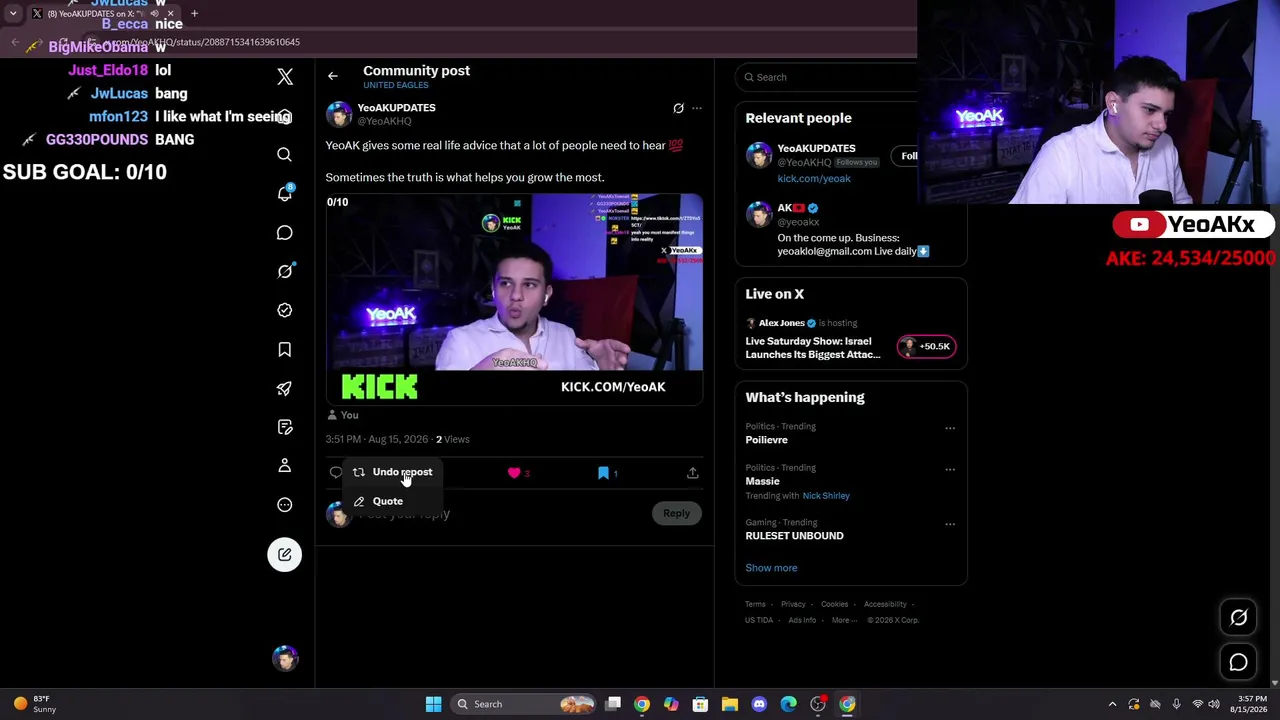Screen dimensions: 1280x720
Task: Click the Reply button
Action: [x=676, y=514]
